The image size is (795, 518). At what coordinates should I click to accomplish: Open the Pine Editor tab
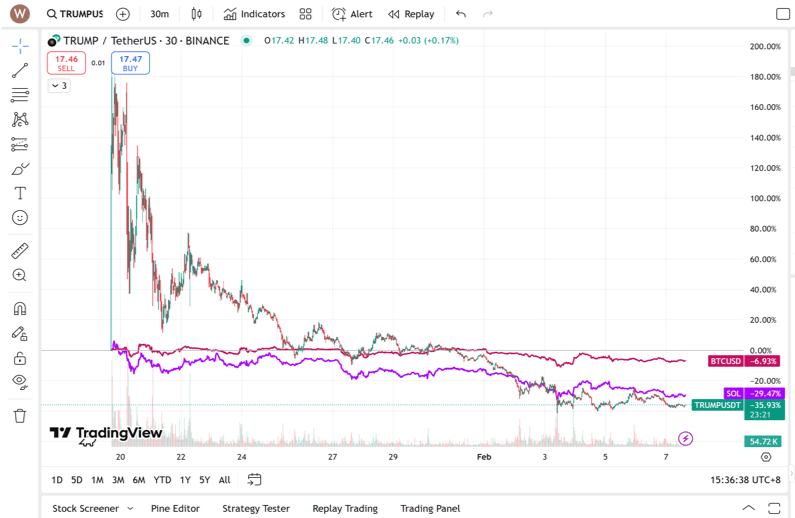click(175, 508)
